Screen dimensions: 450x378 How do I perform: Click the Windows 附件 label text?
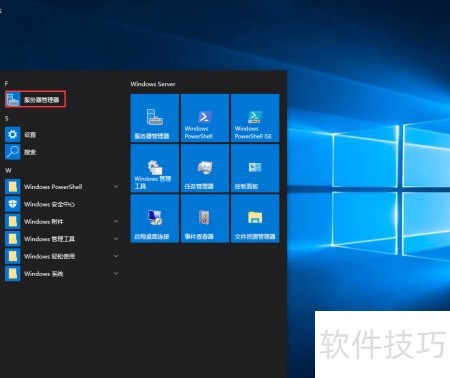(44, 221)
